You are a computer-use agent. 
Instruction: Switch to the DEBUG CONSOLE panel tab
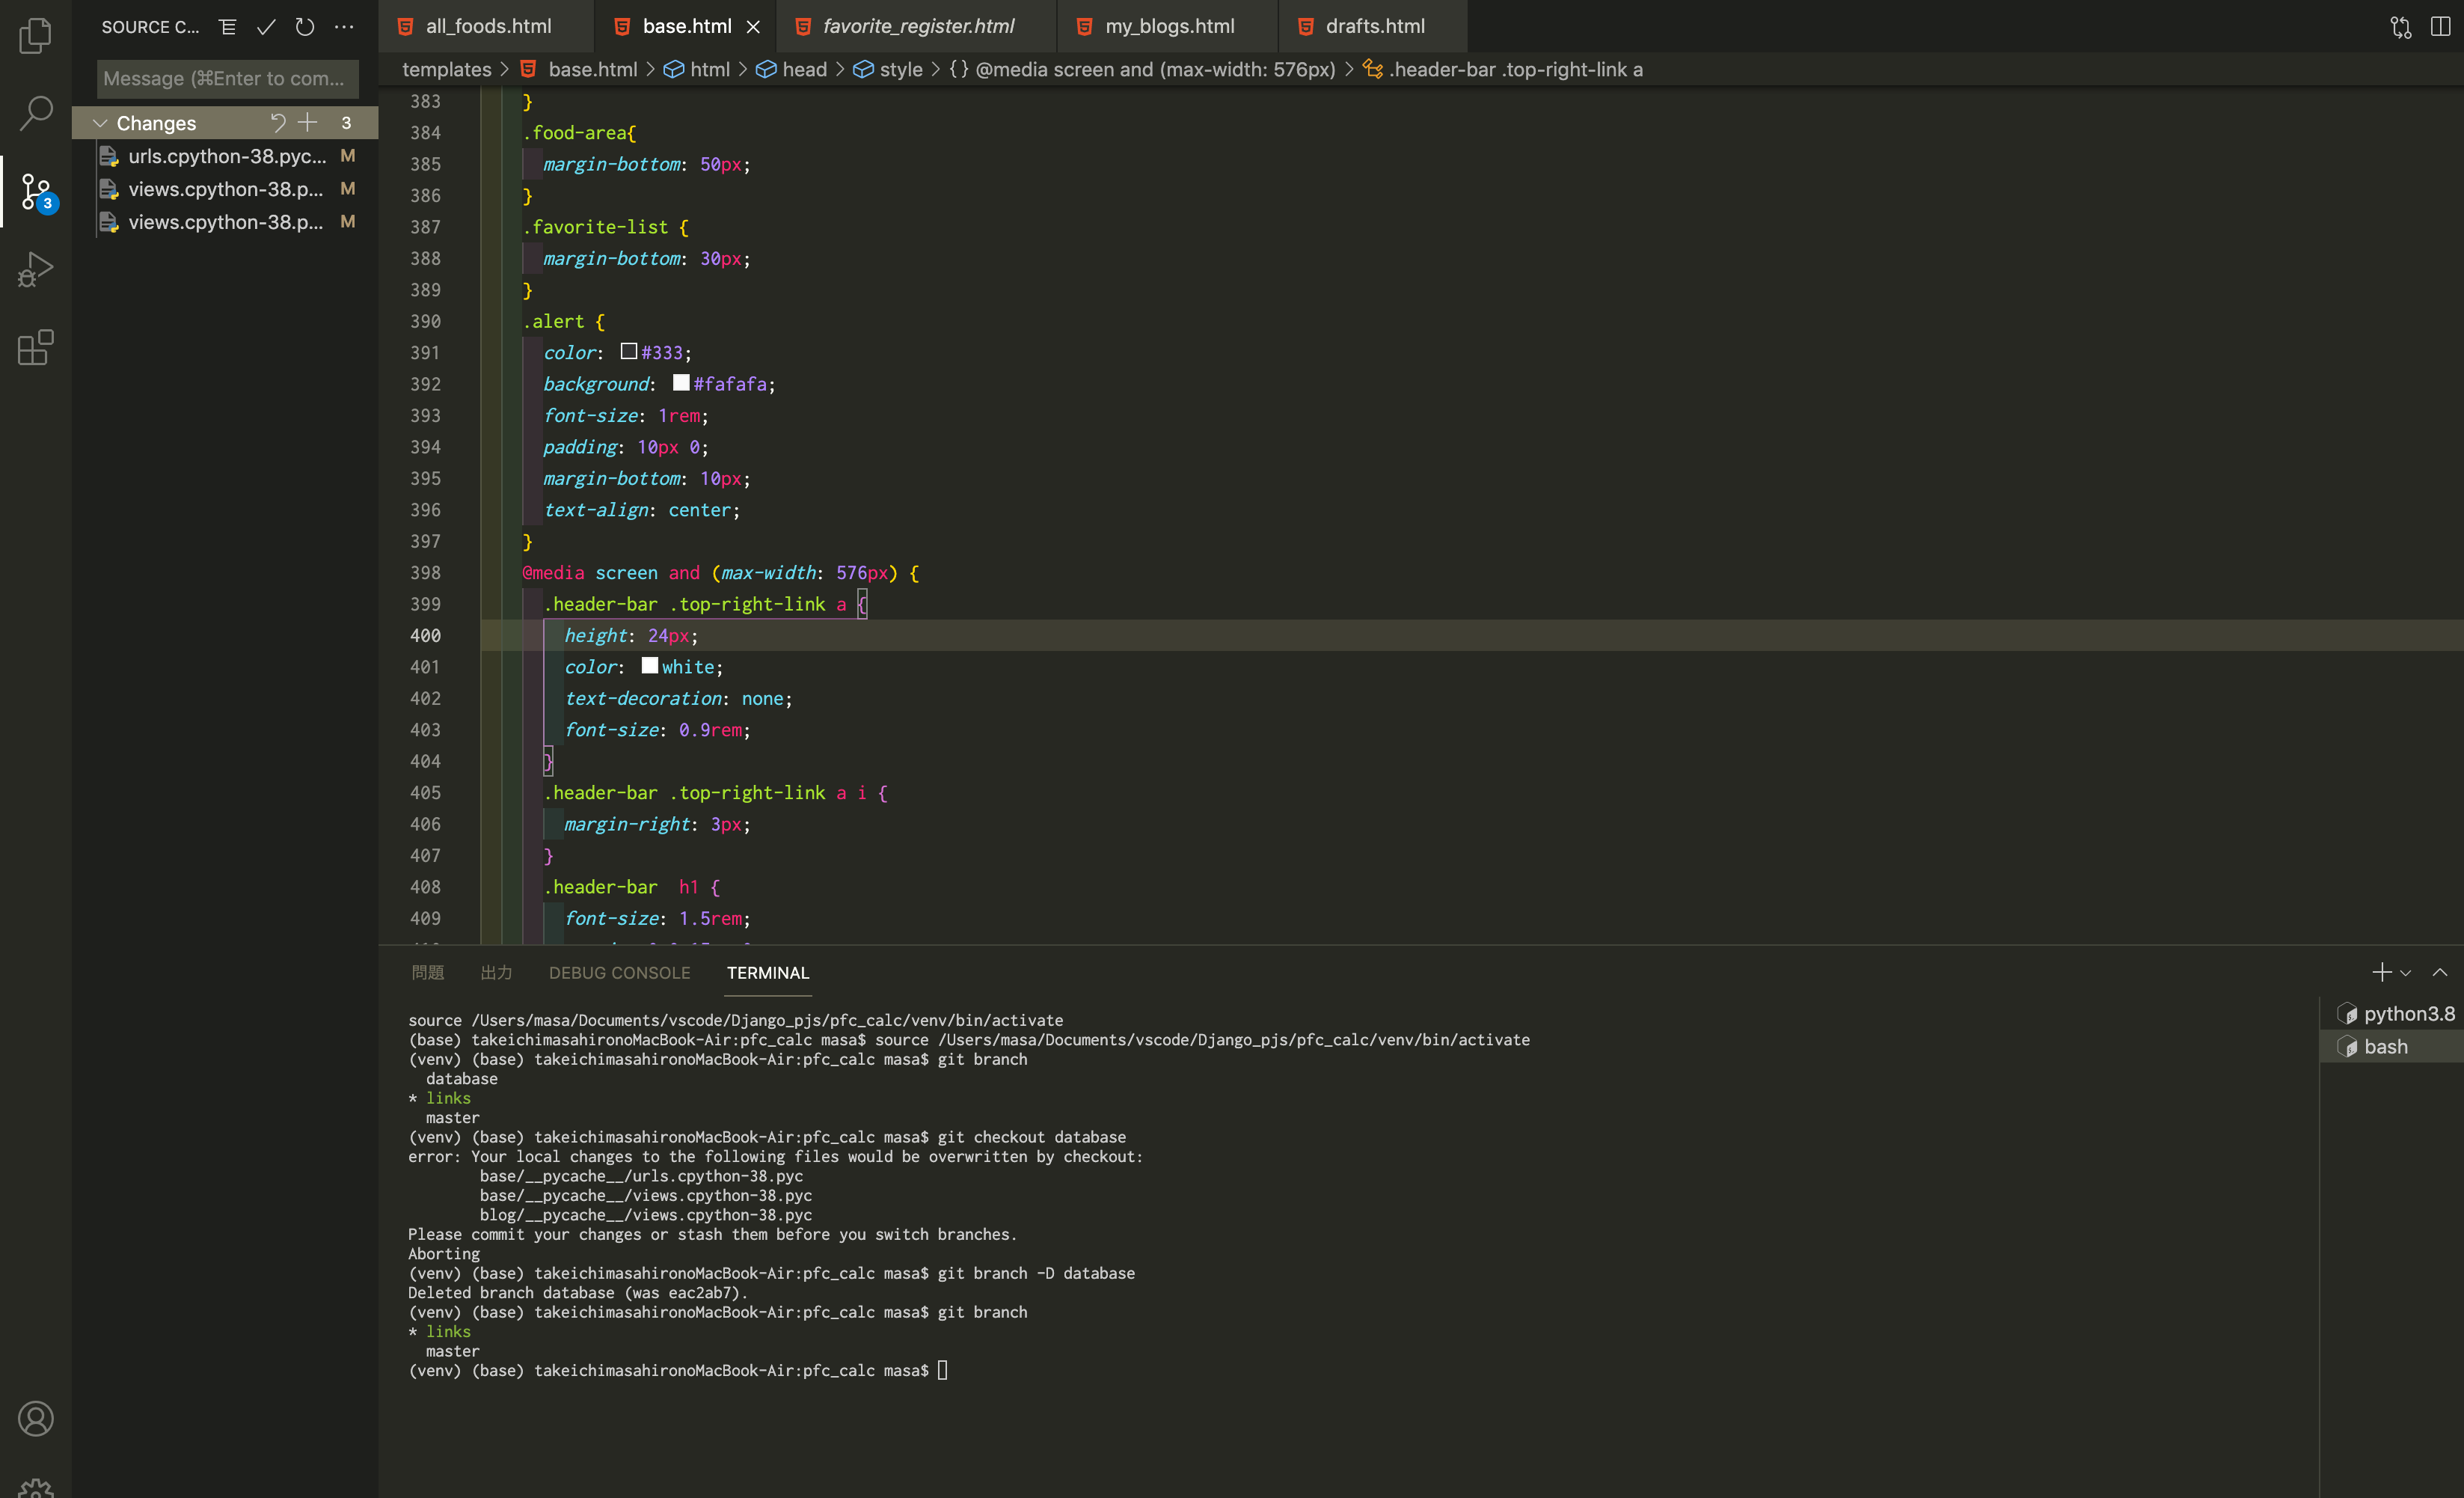619,972
